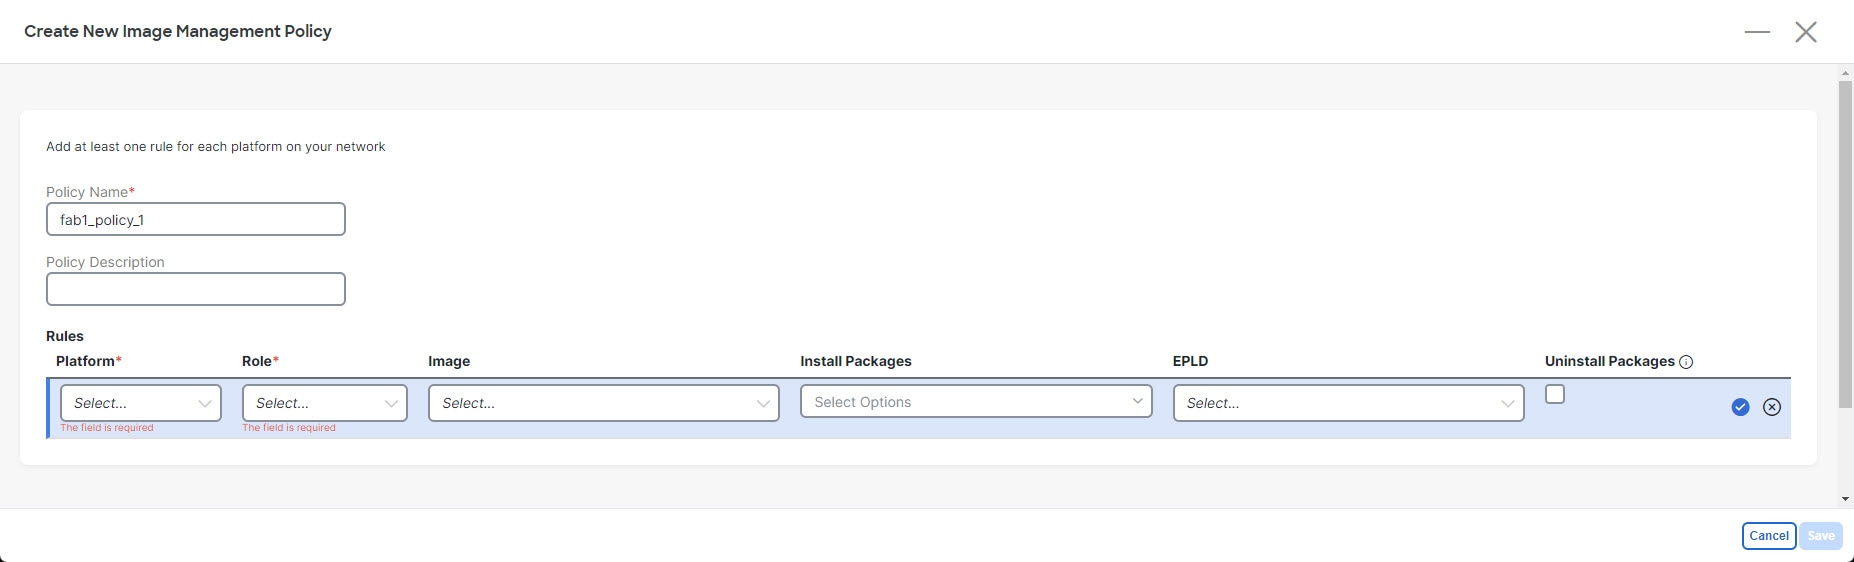The height and width of the screenshot is (562, 1854).
Task: Click the Save button
Action: [1821, 536]
